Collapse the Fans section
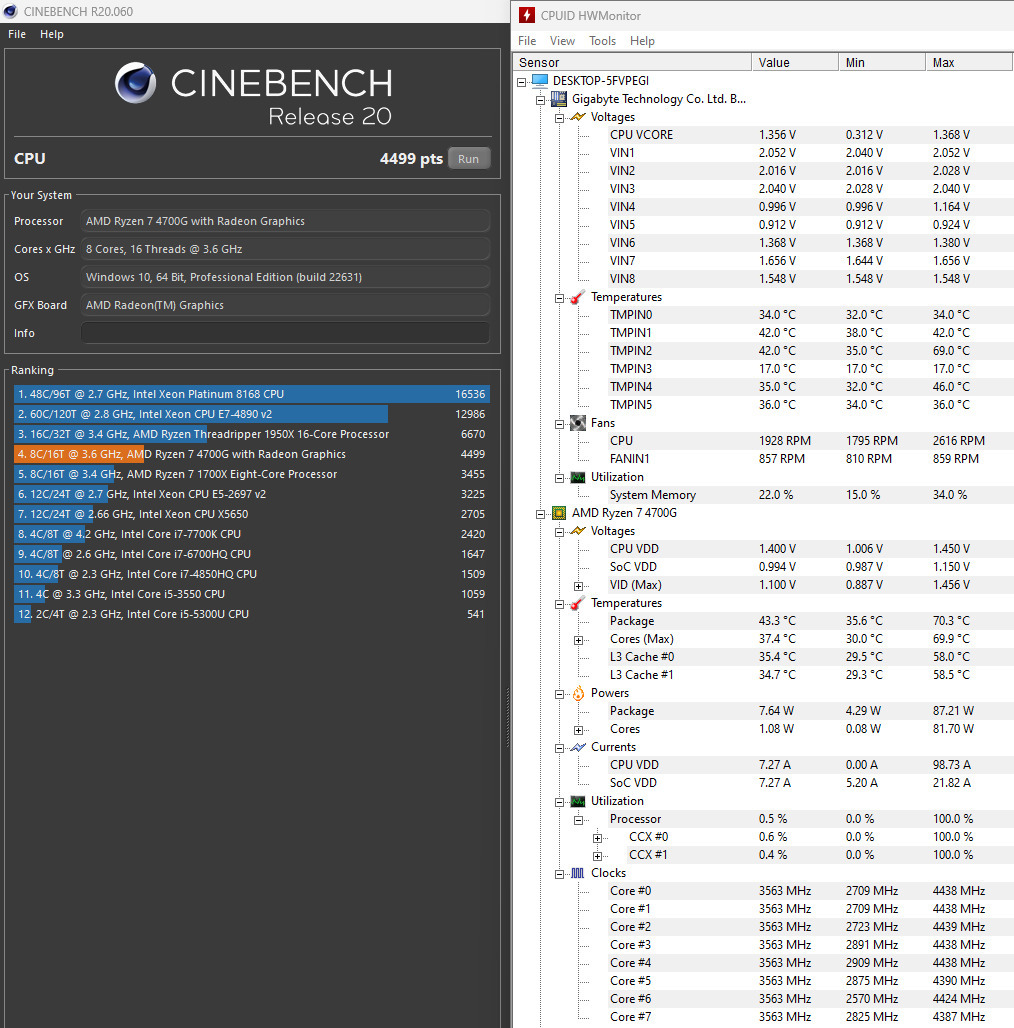Screen dimensions: 1014x1028 tap(559, 424)
